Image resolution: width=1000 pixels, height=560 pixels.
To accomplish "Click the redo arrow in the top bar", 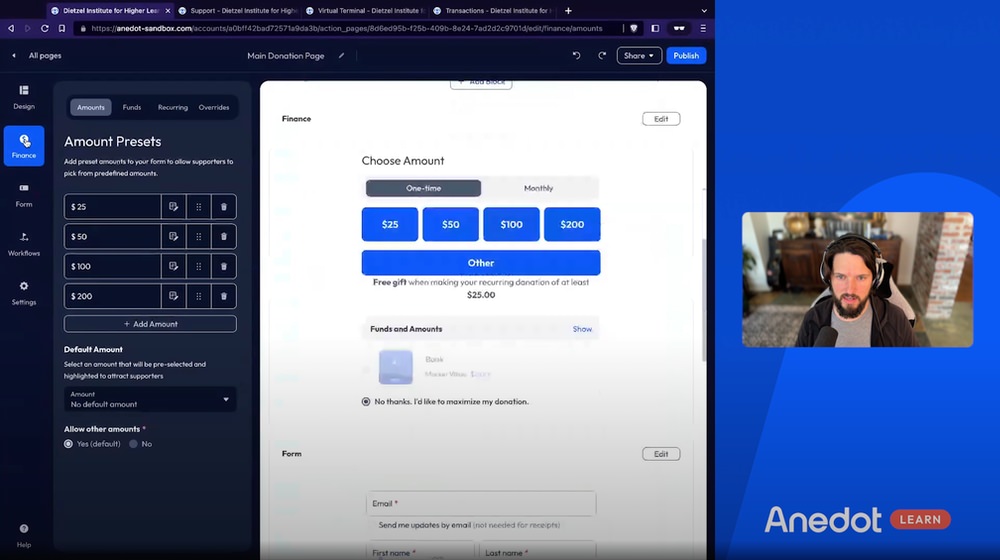I will (x=601, y=55).
